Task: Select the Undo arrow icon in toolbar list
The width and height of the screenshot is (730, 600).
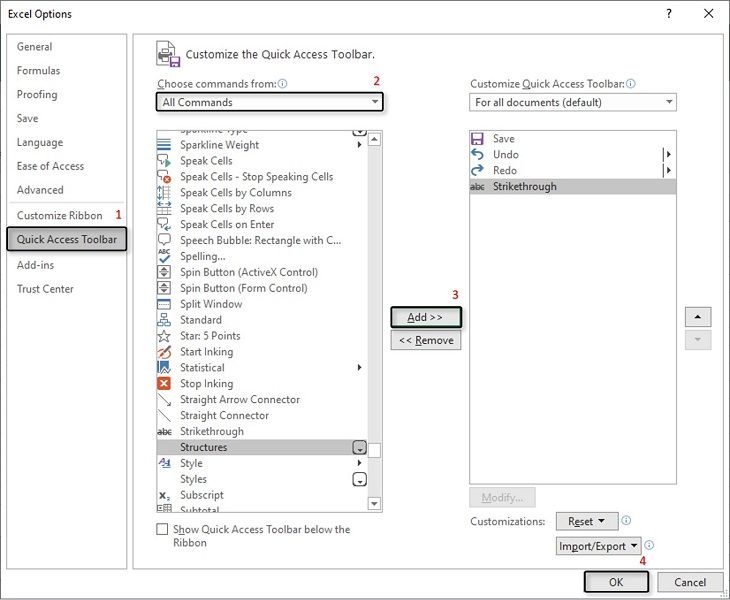Action: pyautogui.click(x=477, y=154)
